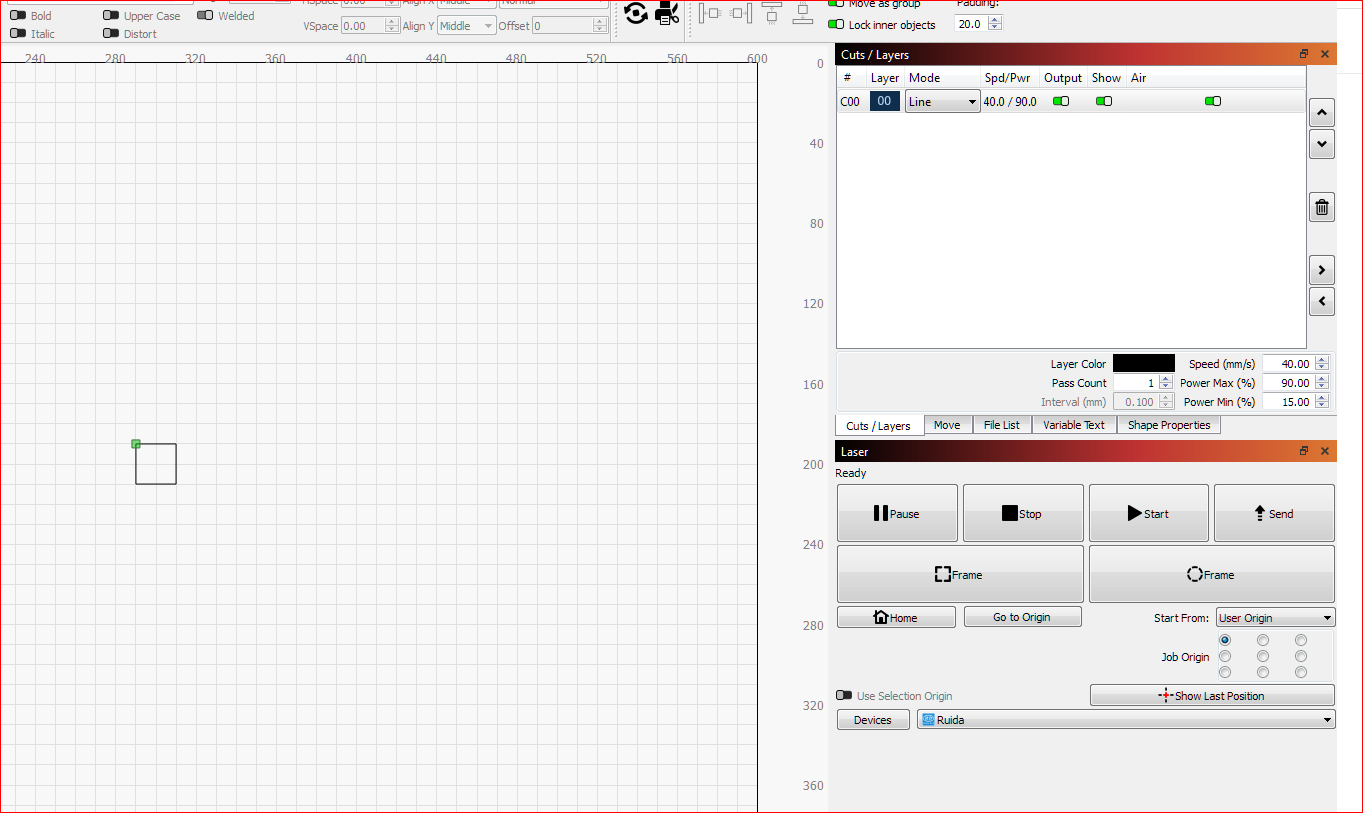The height and width of the screenshot is (813, 1363).
Task: Click the Go to Origin button
Action: [1022, 617]
